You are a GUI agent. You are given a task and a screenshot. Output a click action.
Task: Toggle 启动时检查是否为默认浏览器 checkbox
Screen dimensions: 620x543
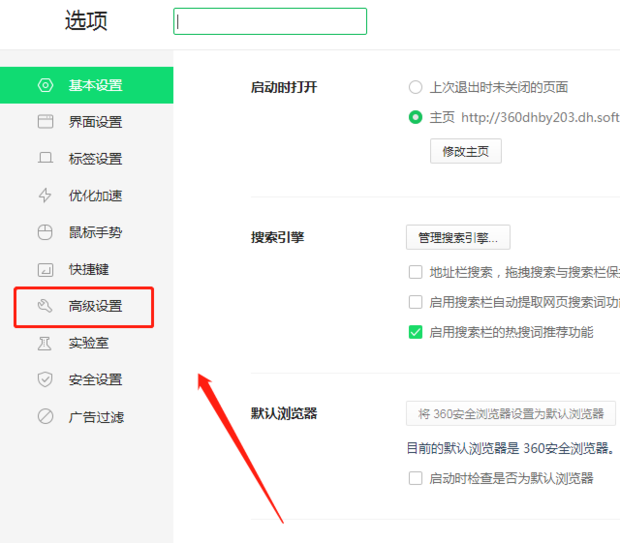point(416,478)
